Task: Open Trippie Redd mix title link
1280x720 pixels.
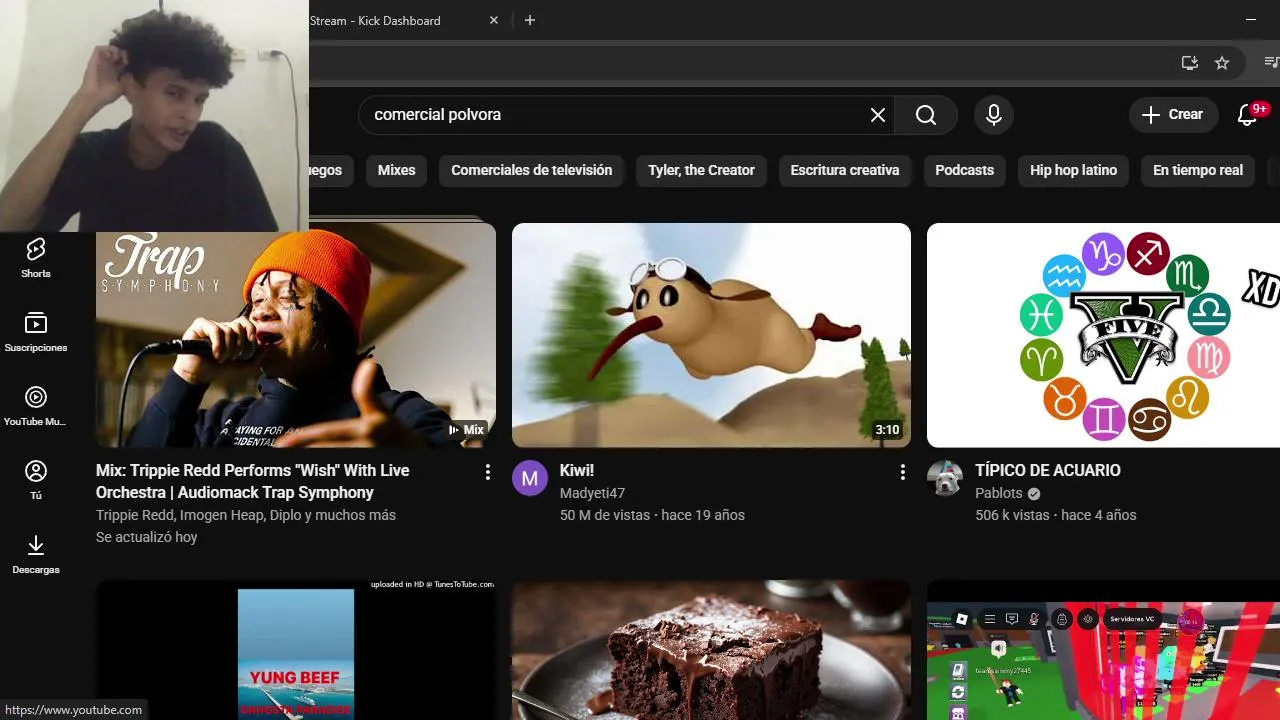Action: click(253, 481)
